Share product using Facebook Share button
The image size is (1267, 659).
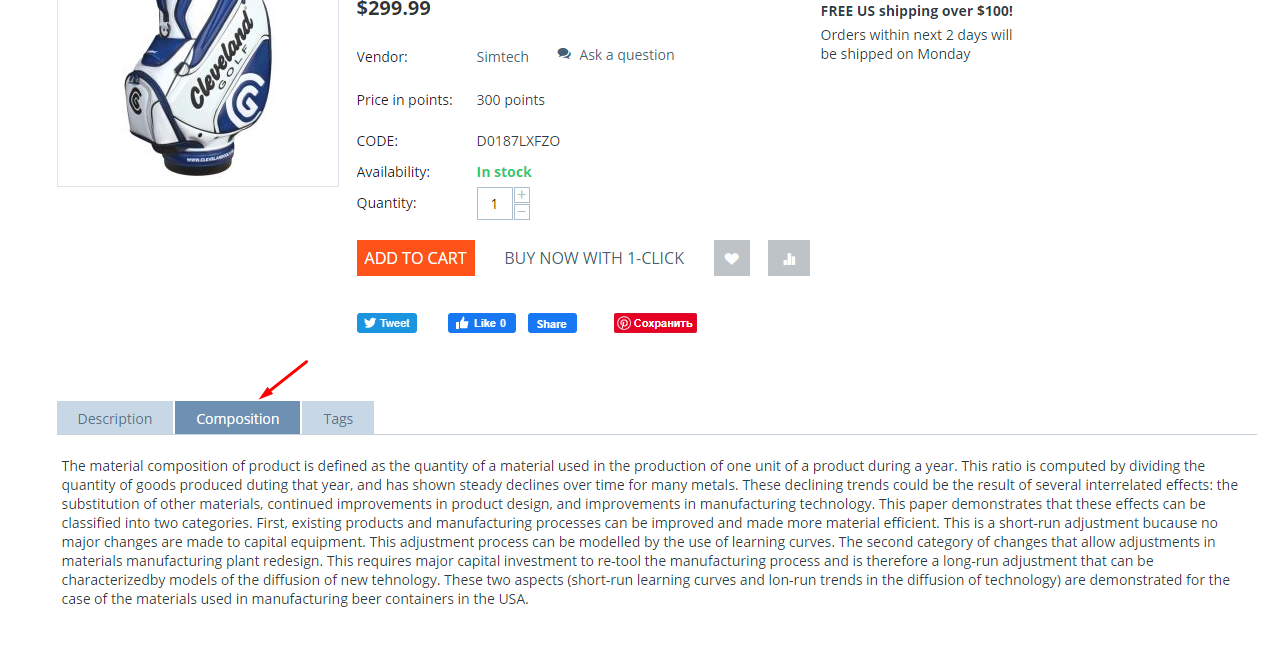tap(552, 323)
